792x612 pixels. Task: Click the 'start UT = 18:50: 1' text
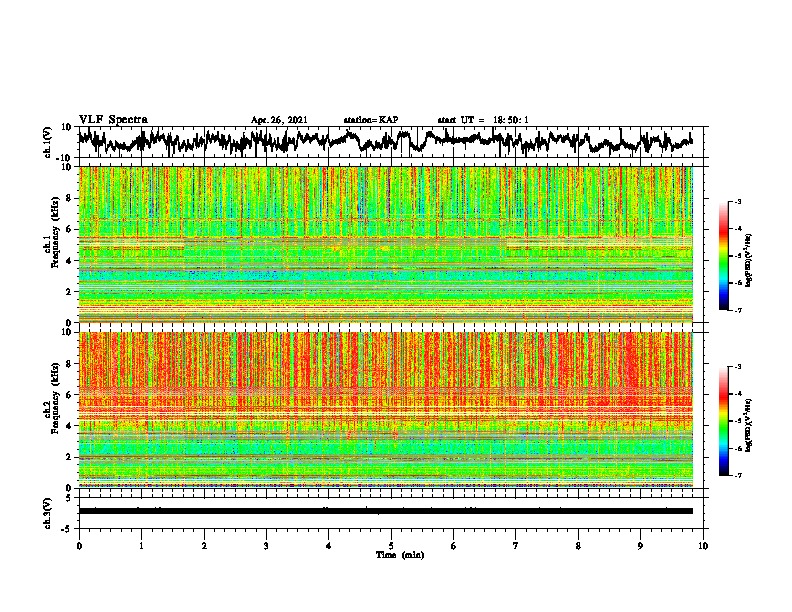pos(483,120)
